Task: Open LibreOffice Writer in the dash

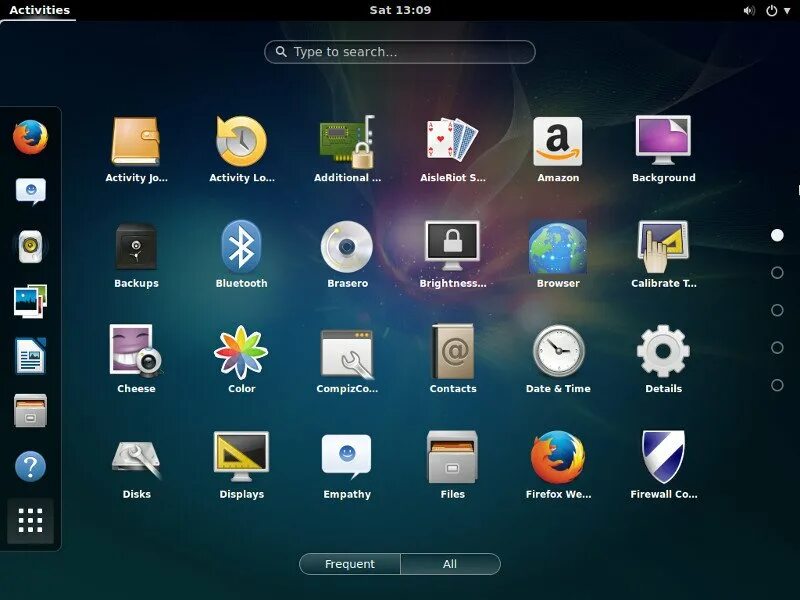Action: pyautogui.click(x=31, y=356)
